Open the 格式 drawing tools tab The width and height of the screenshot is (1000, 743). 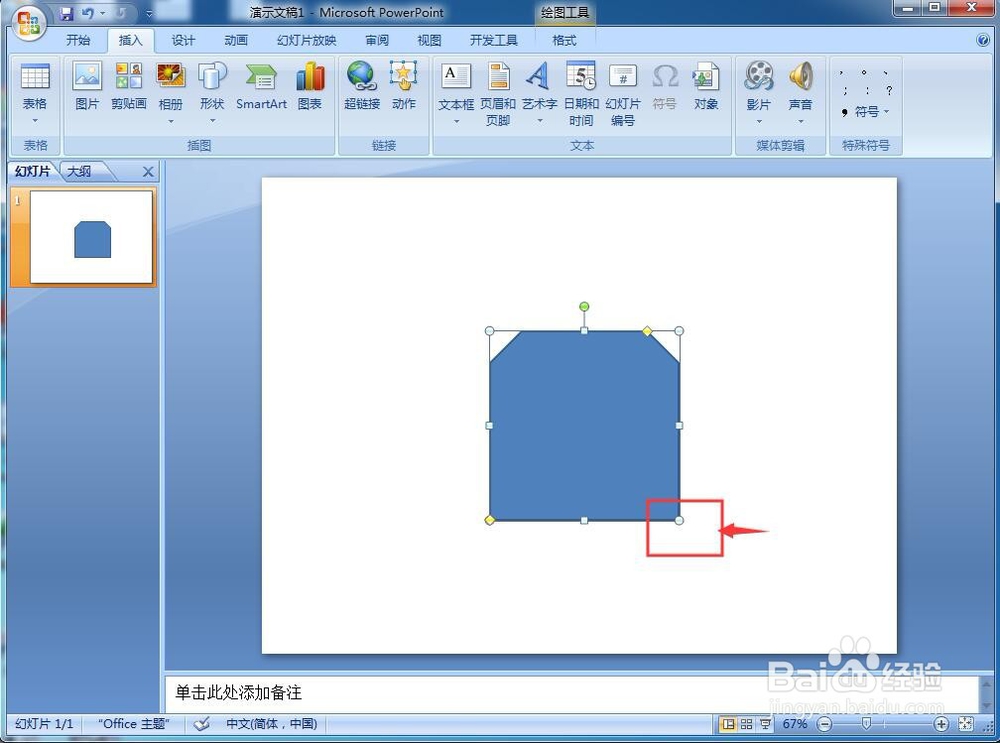coord(564,40)
